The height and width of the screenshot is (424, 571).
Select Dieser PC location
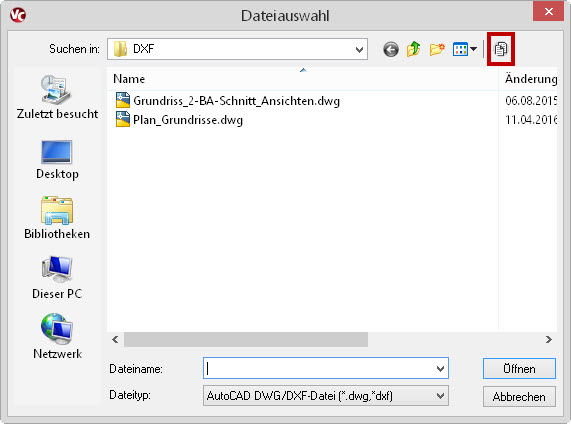(x=57, y=278)
